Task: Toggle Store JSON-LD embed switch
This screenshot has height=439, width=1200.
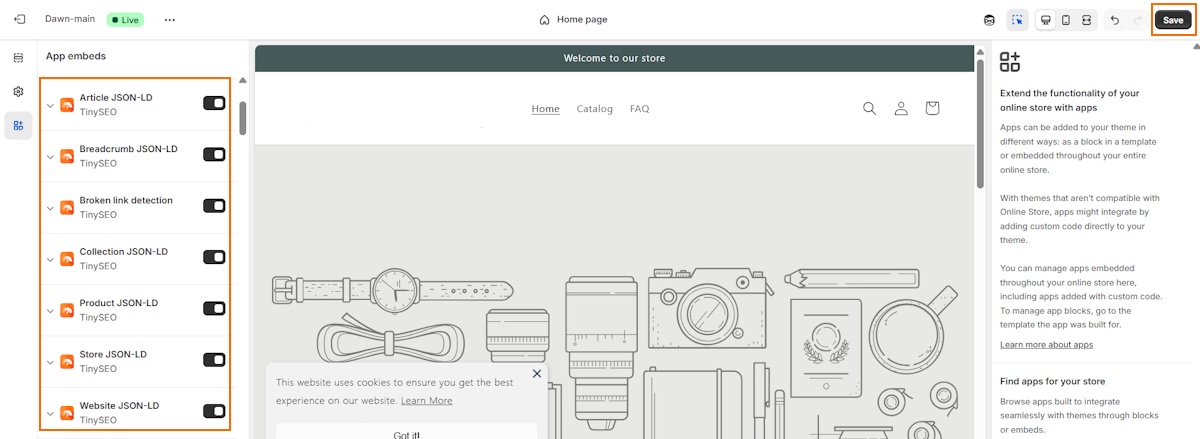Action: tap(214, 360)
